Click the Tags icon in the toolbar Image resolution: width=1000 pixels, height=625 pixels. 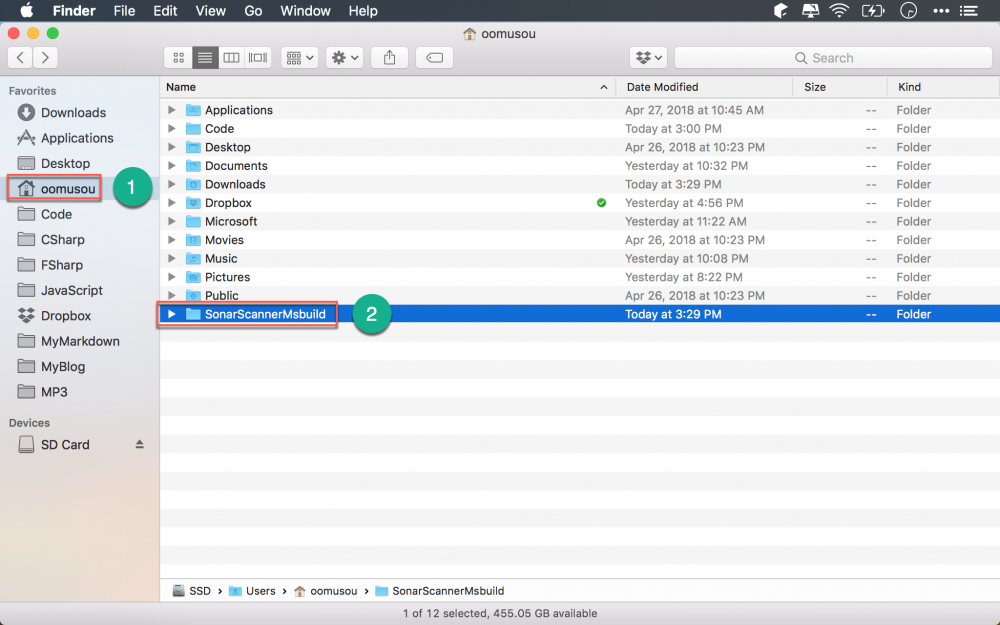pyautogui.click(x=434, y=57)
